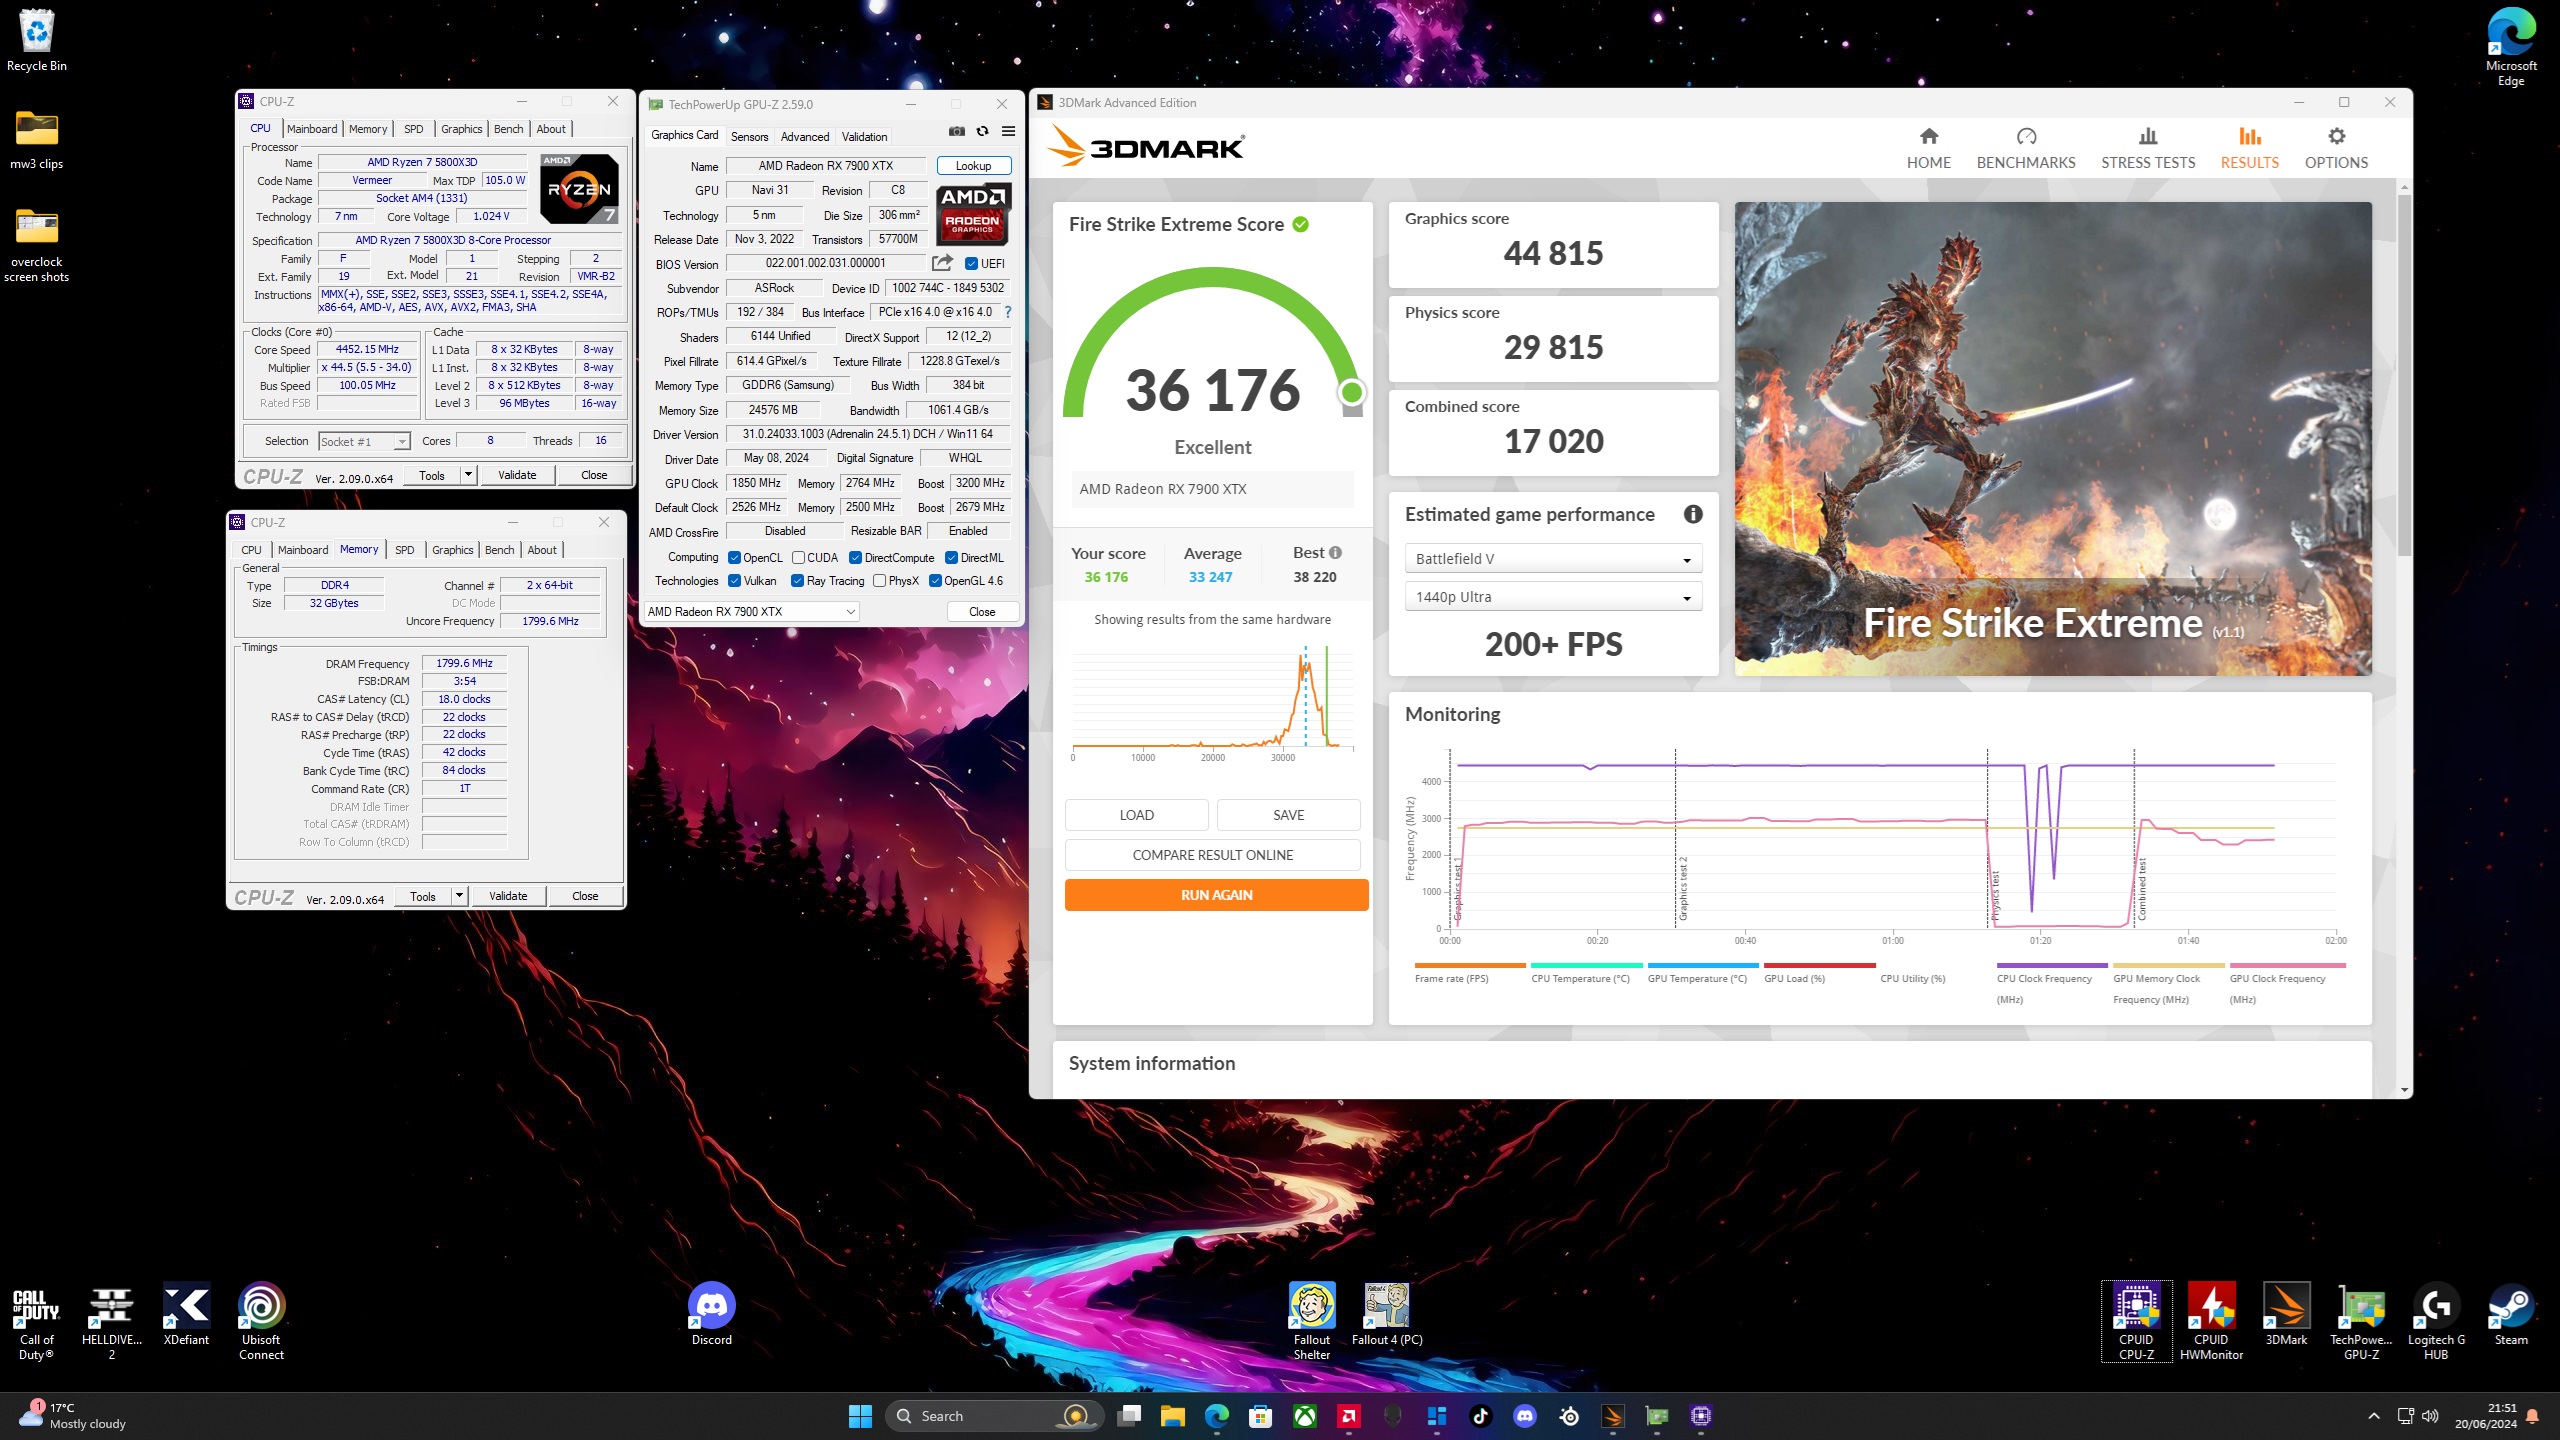Launch the Steam desktop shortcut

coord(2511,1315)
